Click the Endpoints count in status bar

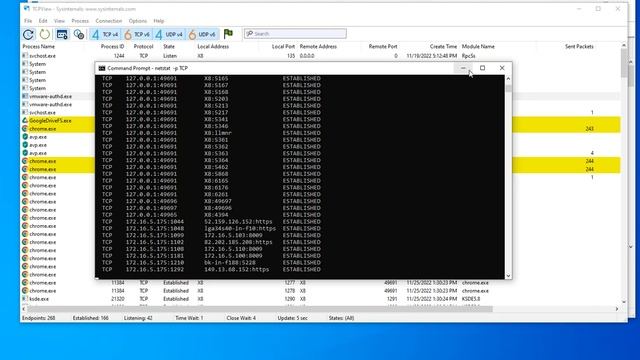point(39,318)
